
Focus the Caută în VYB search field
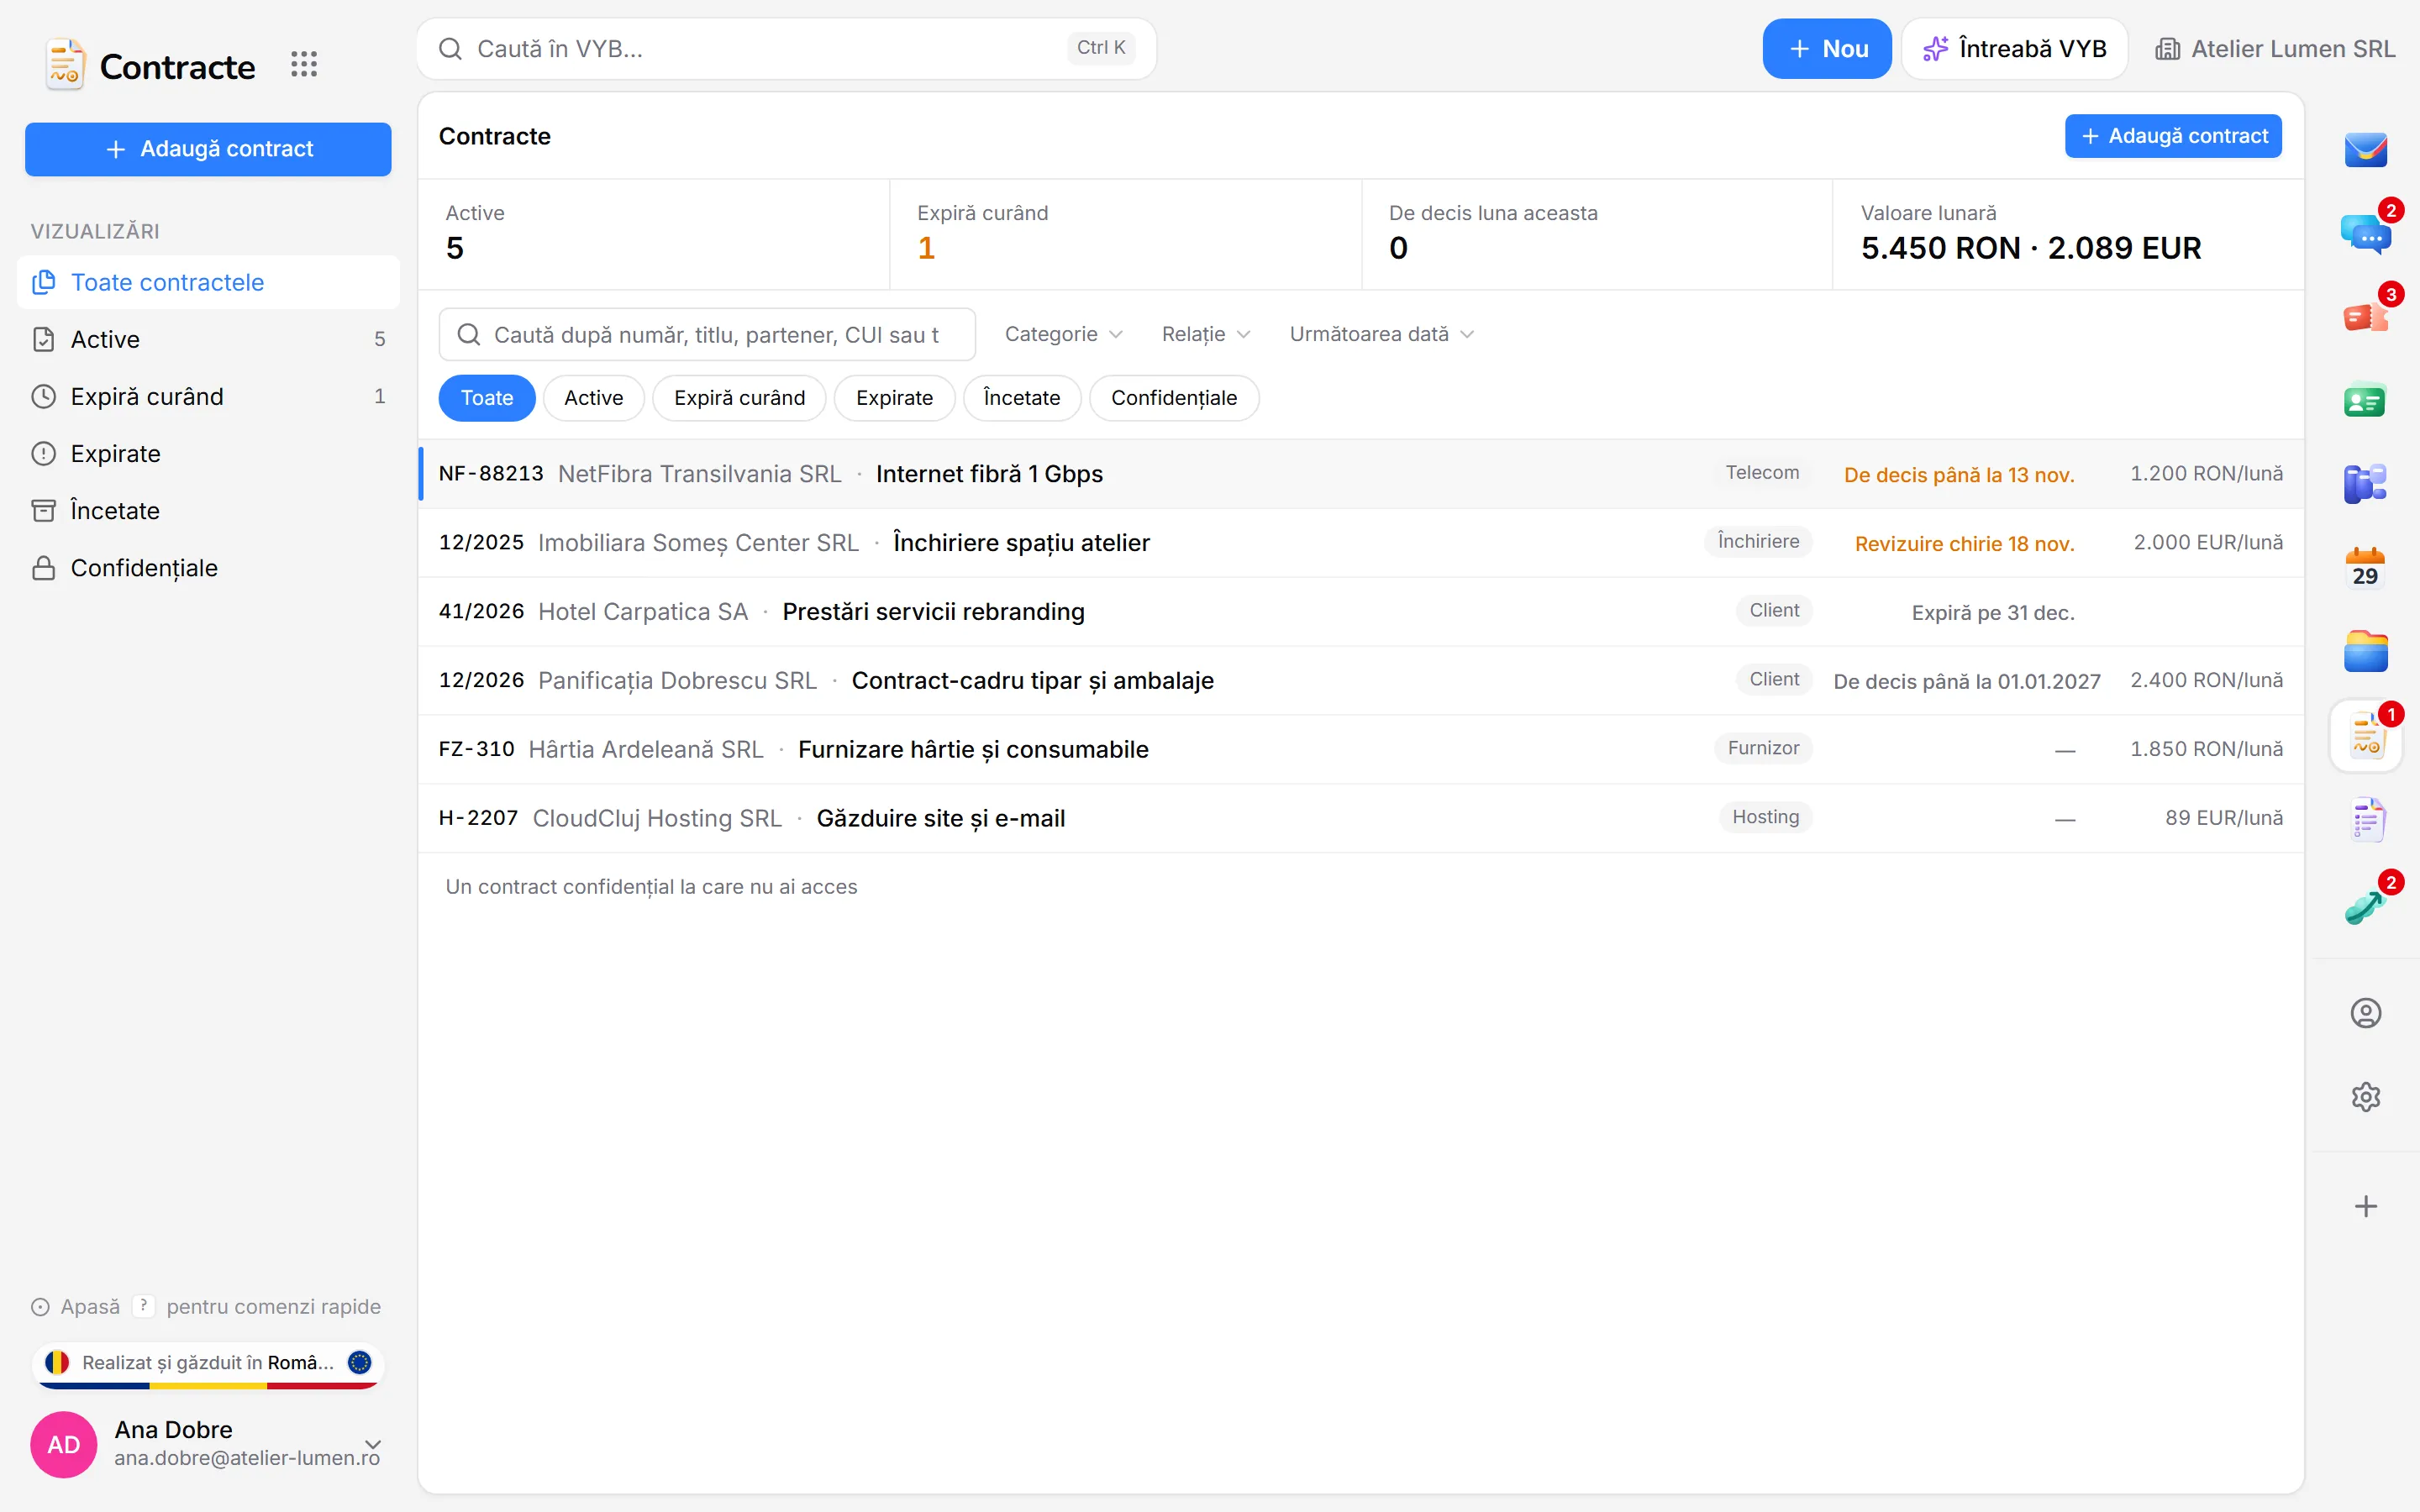(787, 49)
